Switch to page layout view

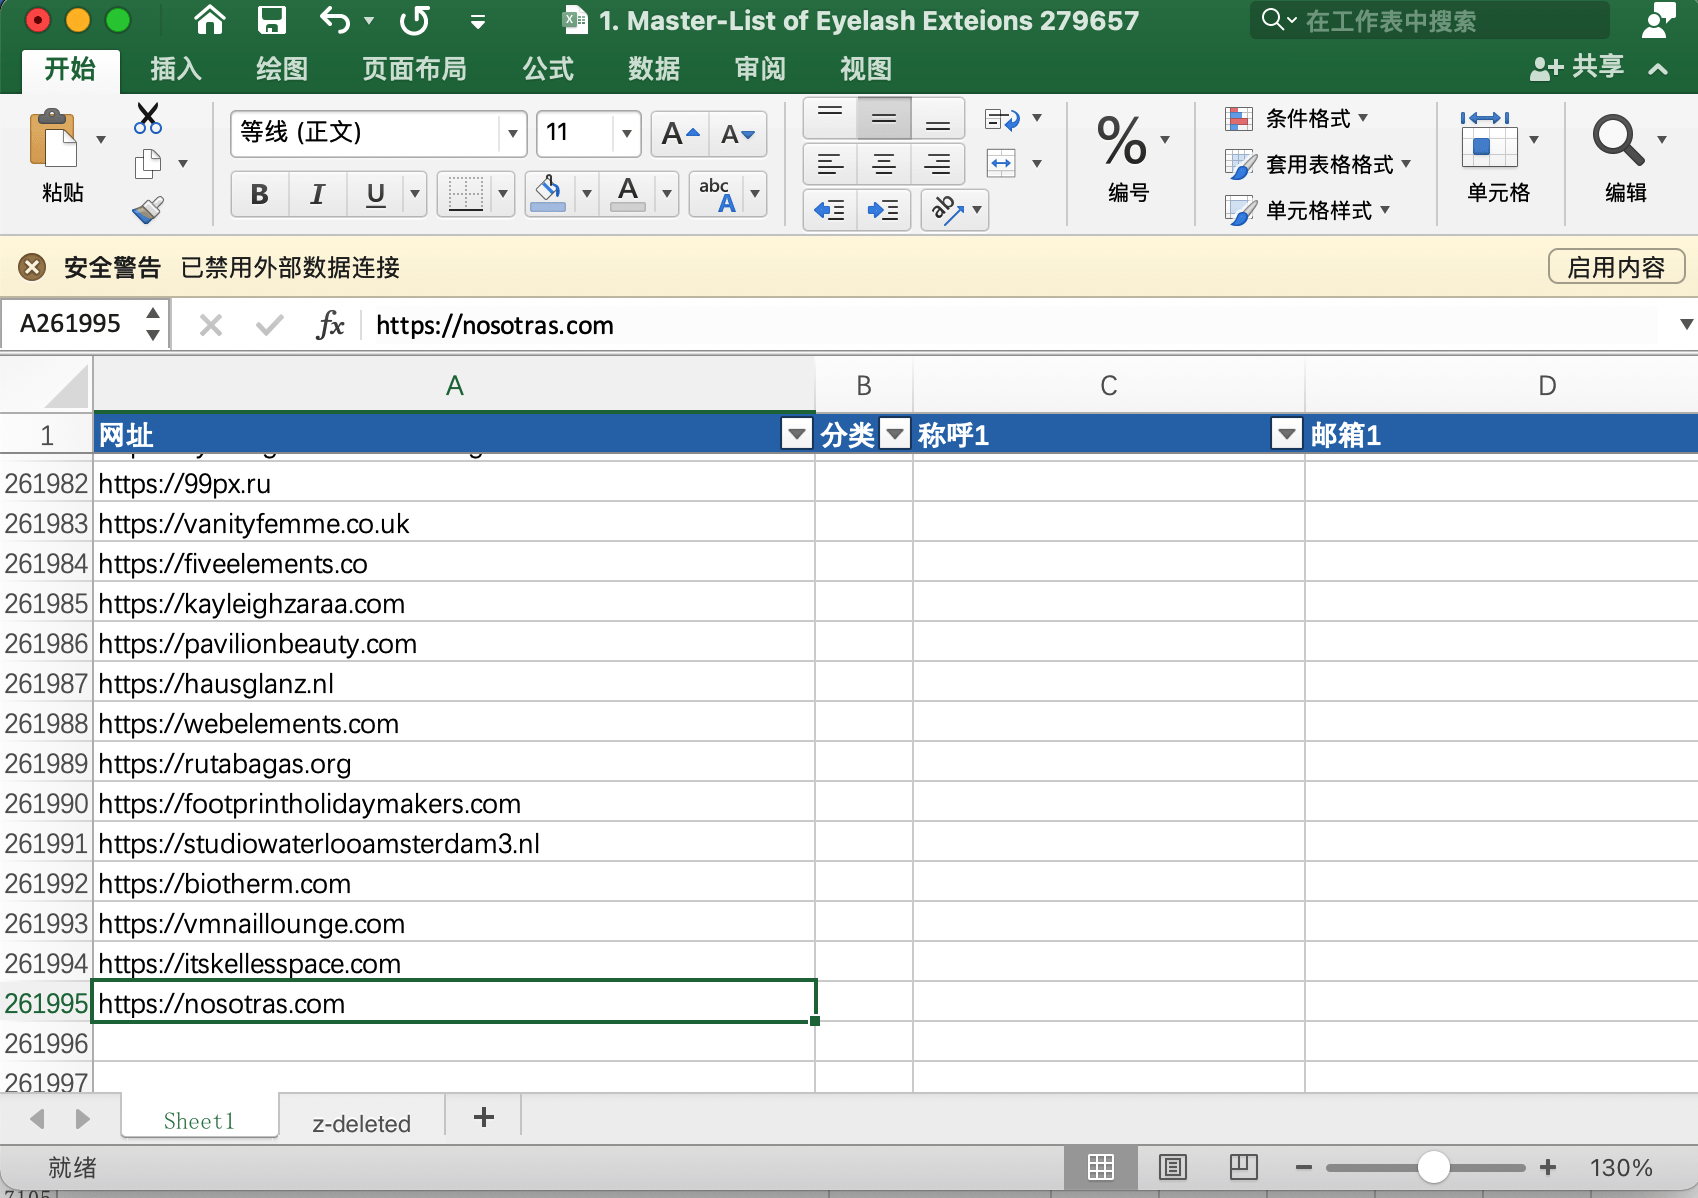coord(1172,1167)
